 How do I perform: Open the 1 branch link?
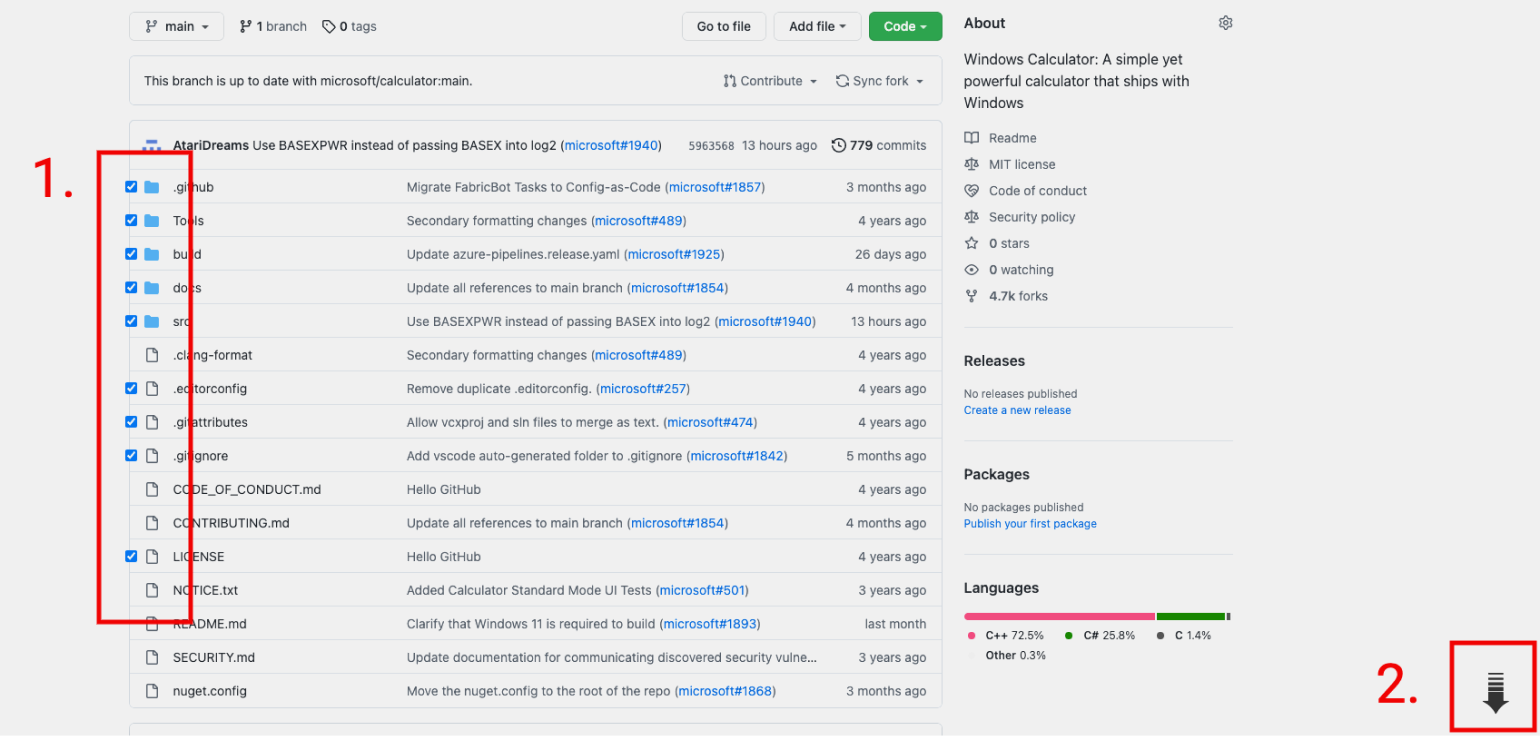[273, 26]
